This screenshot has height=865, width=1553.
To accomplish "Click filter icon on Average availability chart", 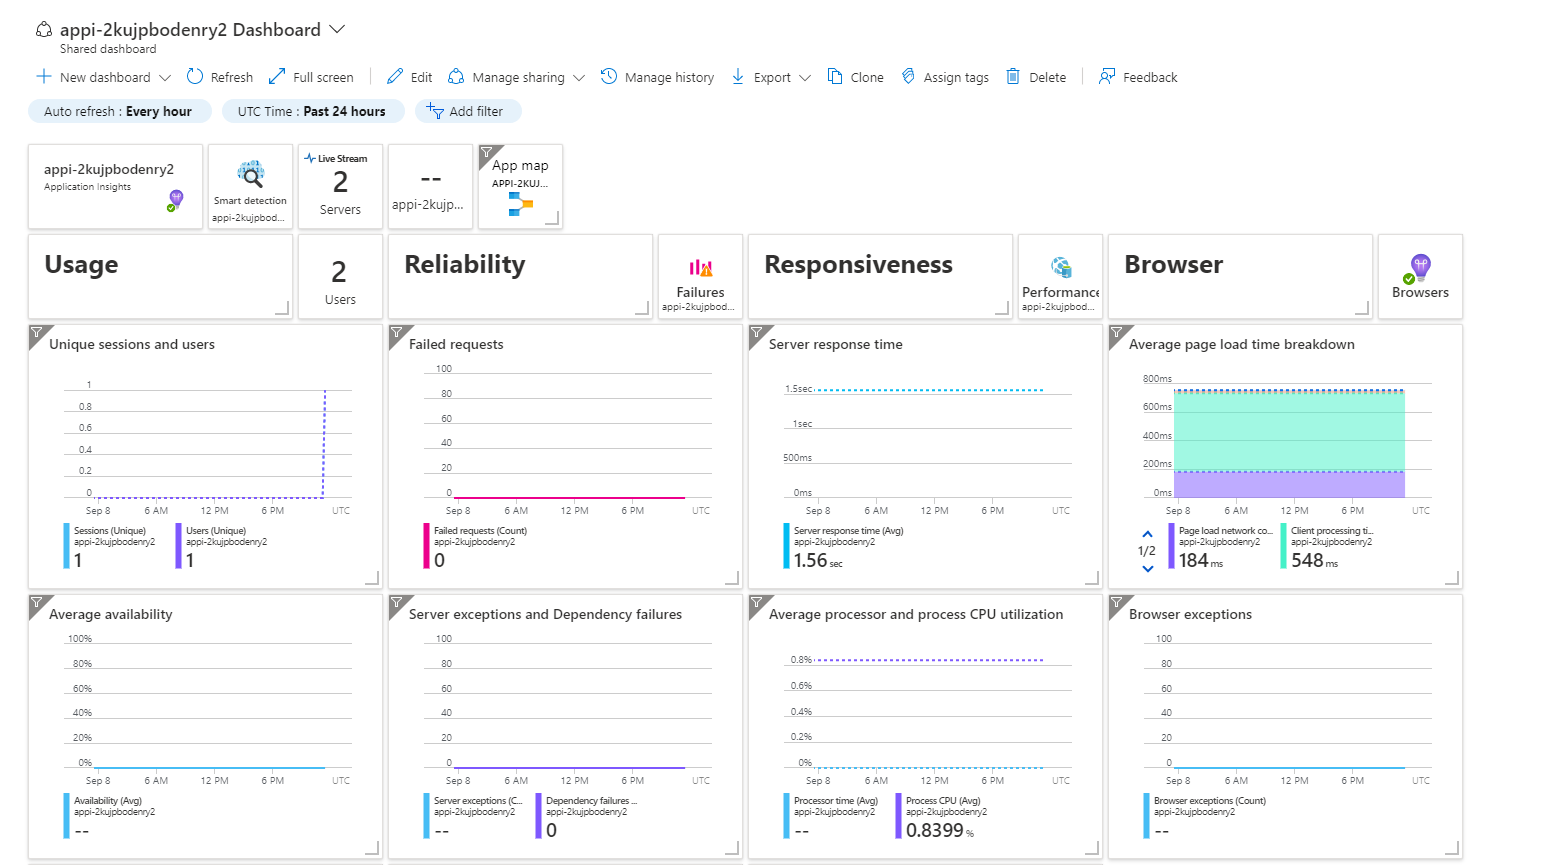I will (x=36, y=602).
